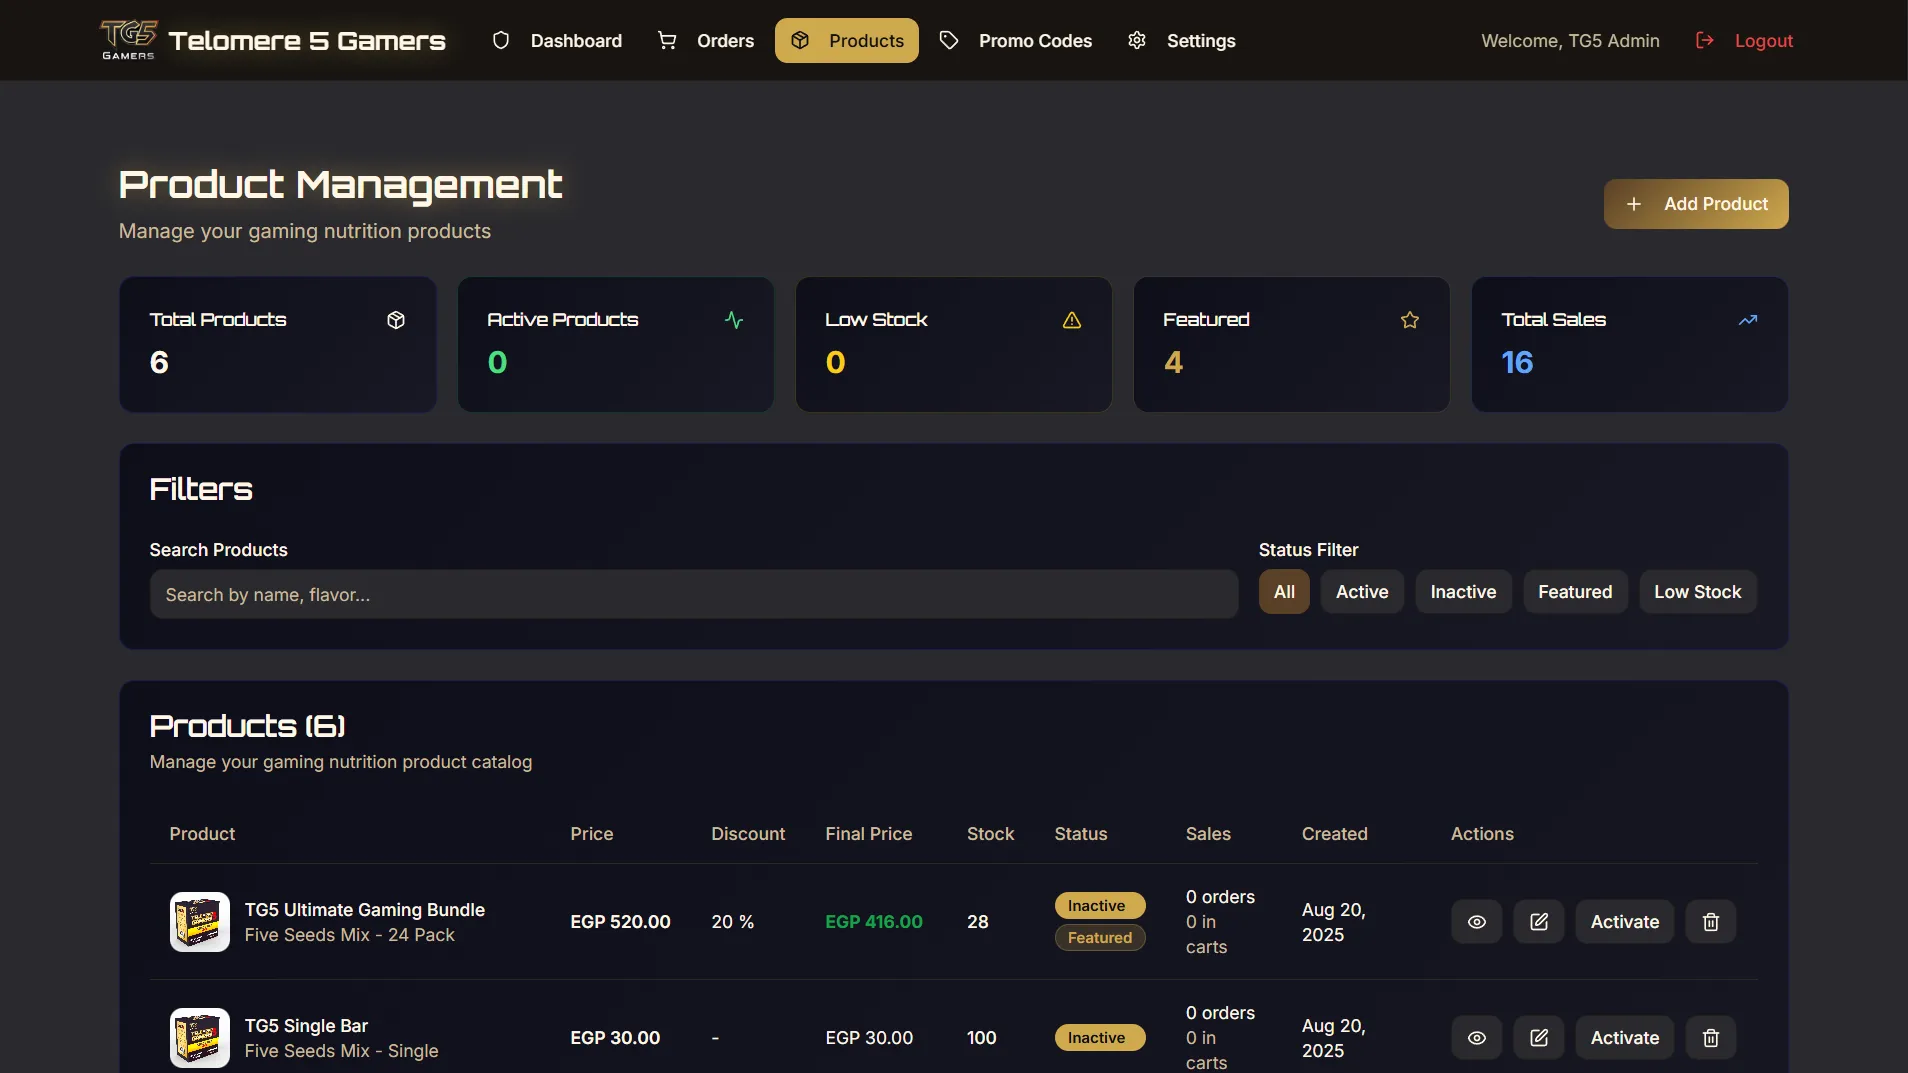The width and height of the screenshot is (1908, 1073).
Task: Click the Total Products count 6
Action: click(159, 362)
